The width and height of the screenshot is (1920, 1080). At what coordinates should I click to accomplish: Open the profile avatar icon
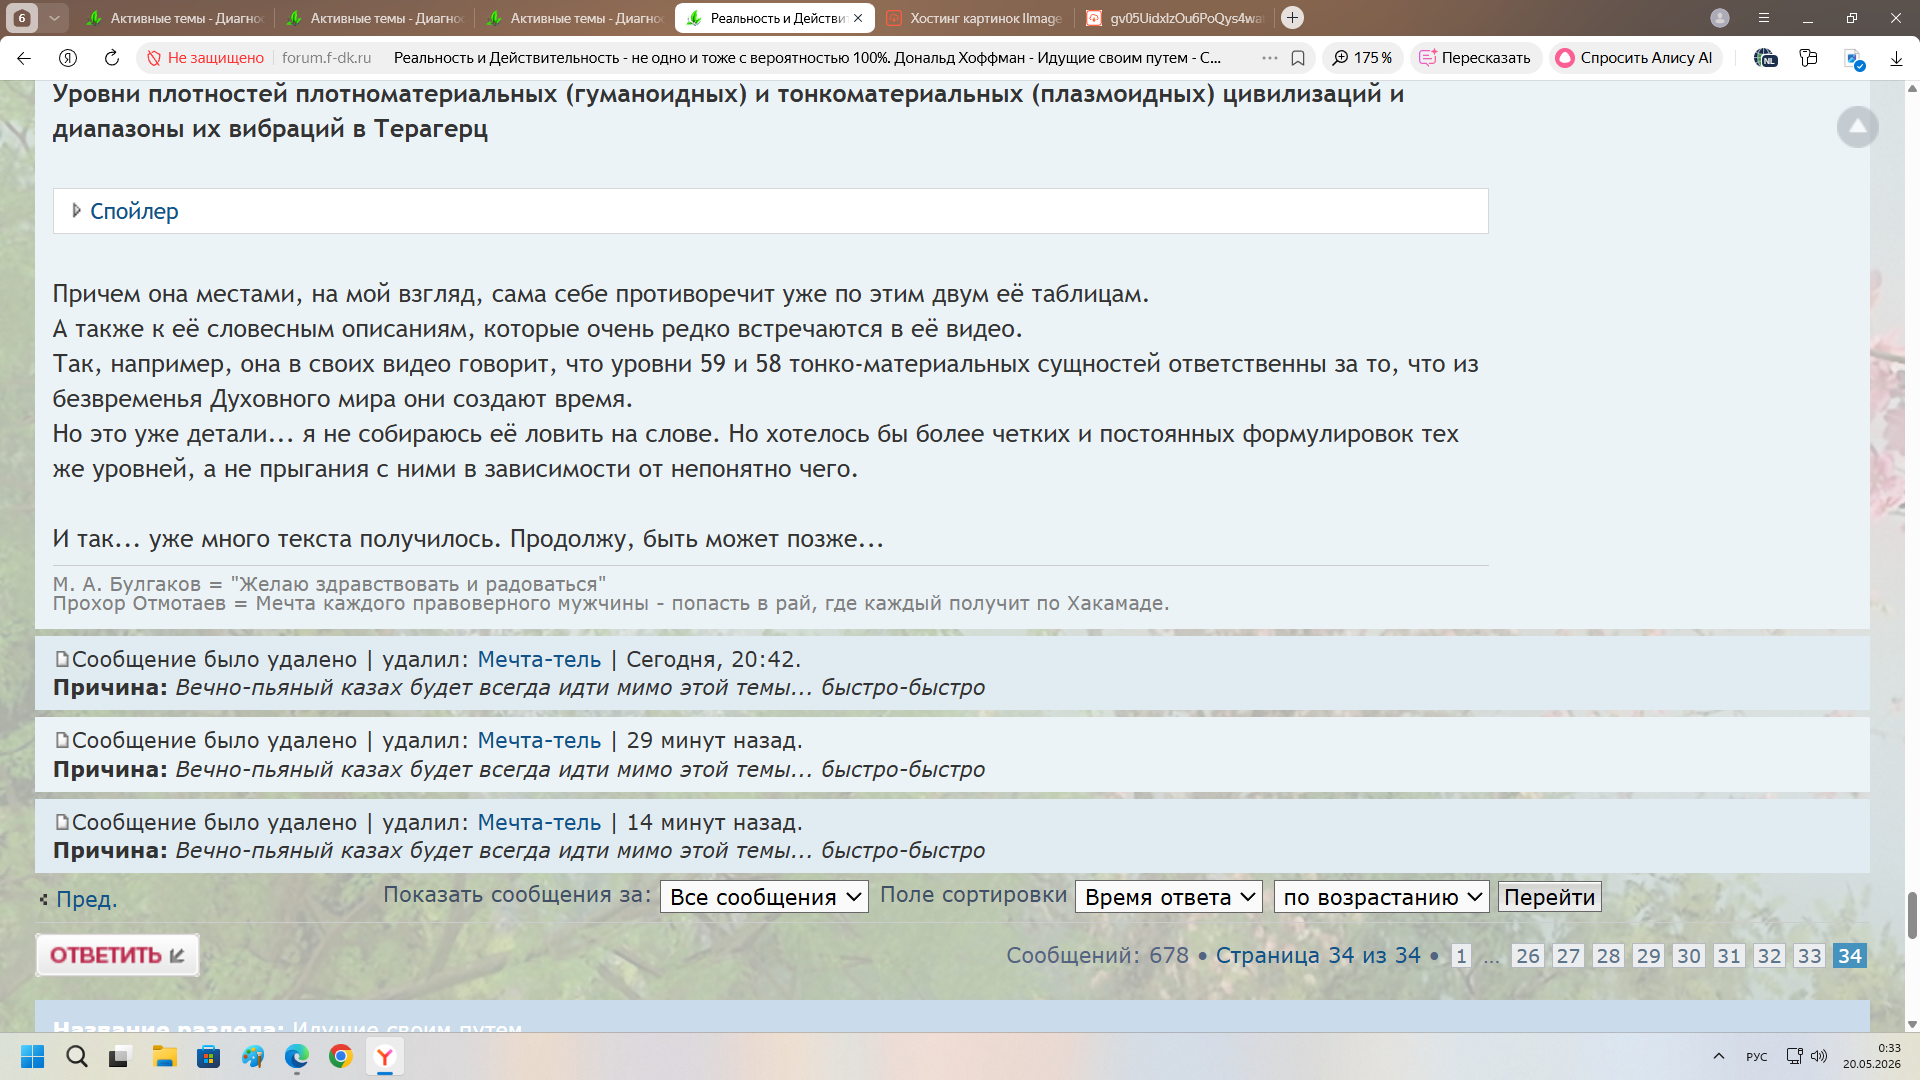tap(1720, 18)
